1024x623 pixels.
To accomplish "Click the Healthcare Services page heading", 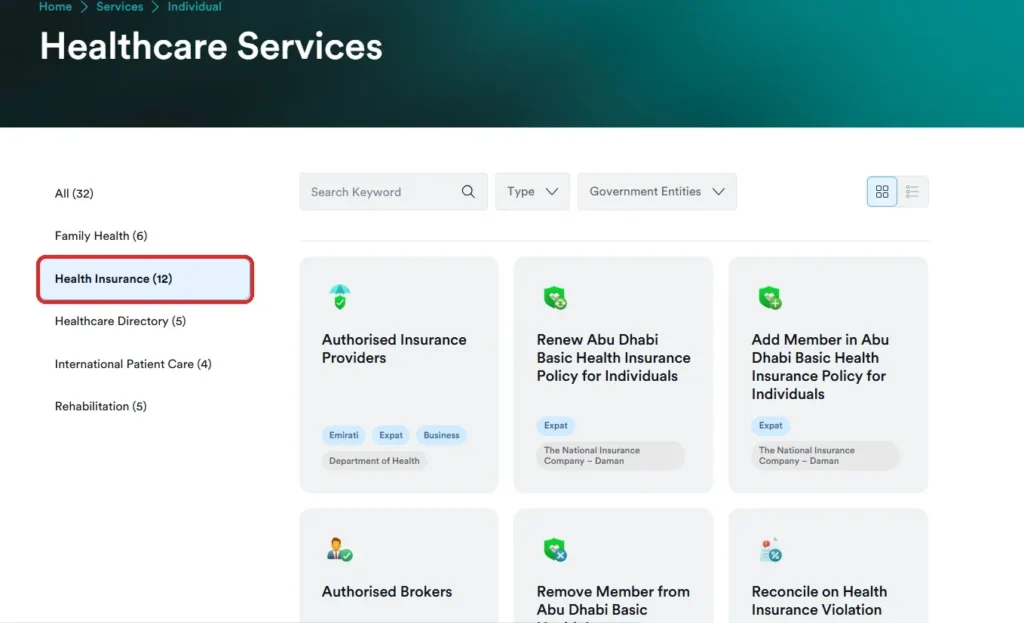I will coord(211,46).
